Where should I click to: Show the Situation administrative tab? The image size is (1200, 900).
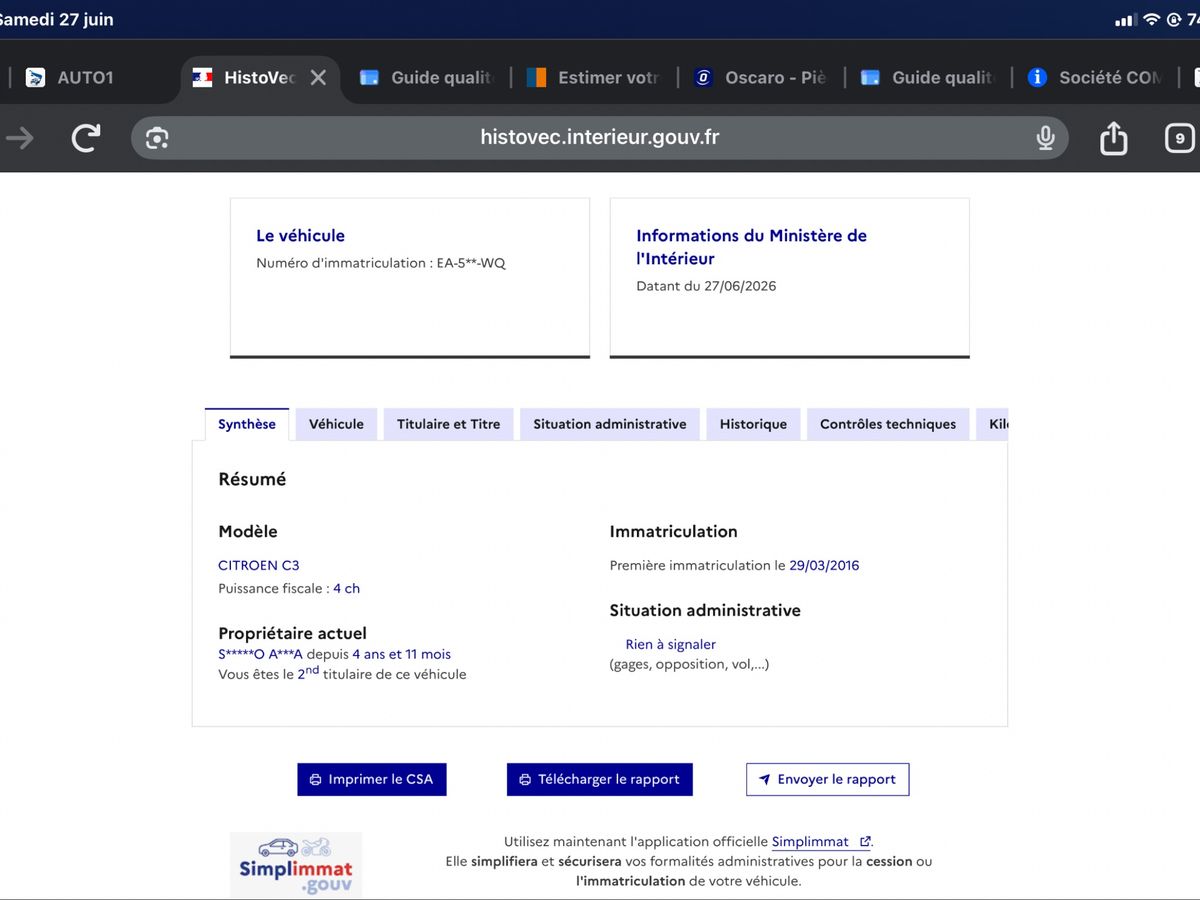pyautogui.click(x=610, y=424)
